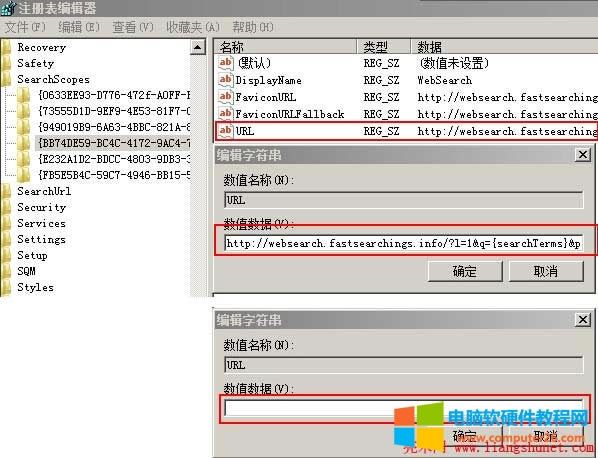Viewport: 598px width, 458px height.
Task: Click the ab icon beside FaviconURL
Action: pos(225,96)
